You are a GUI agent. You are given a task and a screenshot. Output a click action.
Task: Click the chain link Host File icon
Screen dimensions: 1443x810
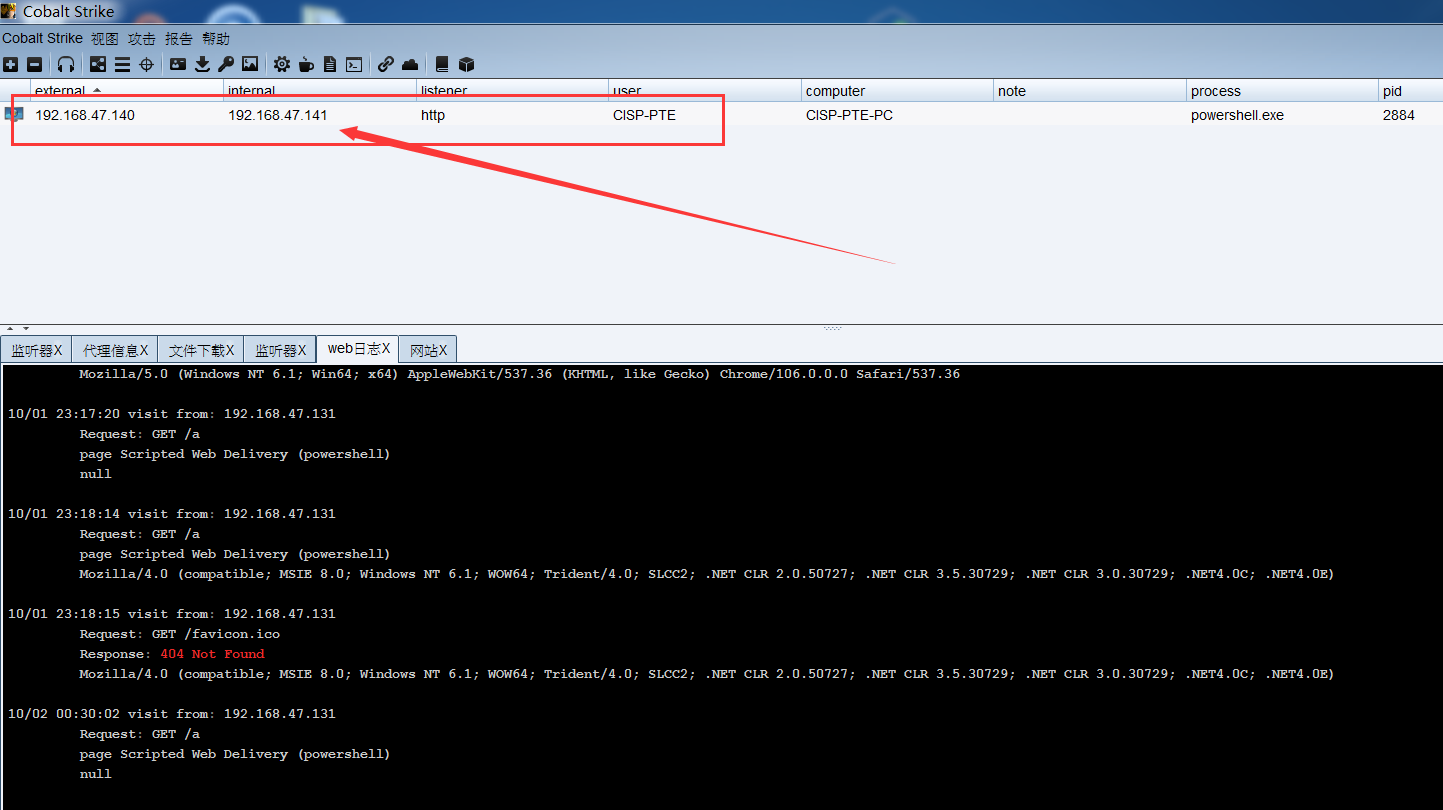coord(386,64)
